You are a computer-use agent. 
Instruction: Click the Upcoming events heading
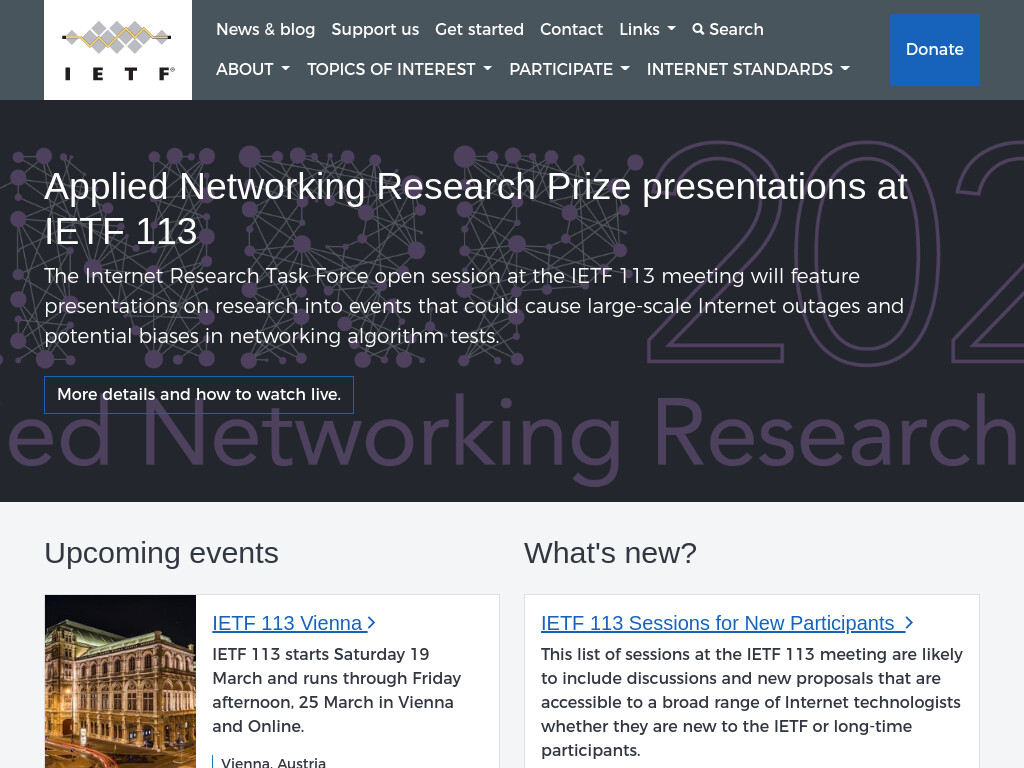[x=161, y=553]
